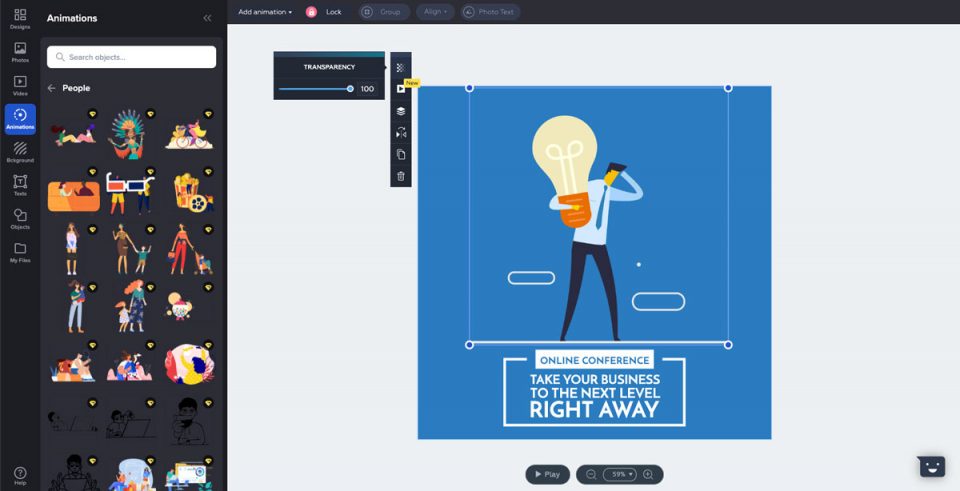
Task: Zoom in with the plus magnifier
Action: click(648, 474)
